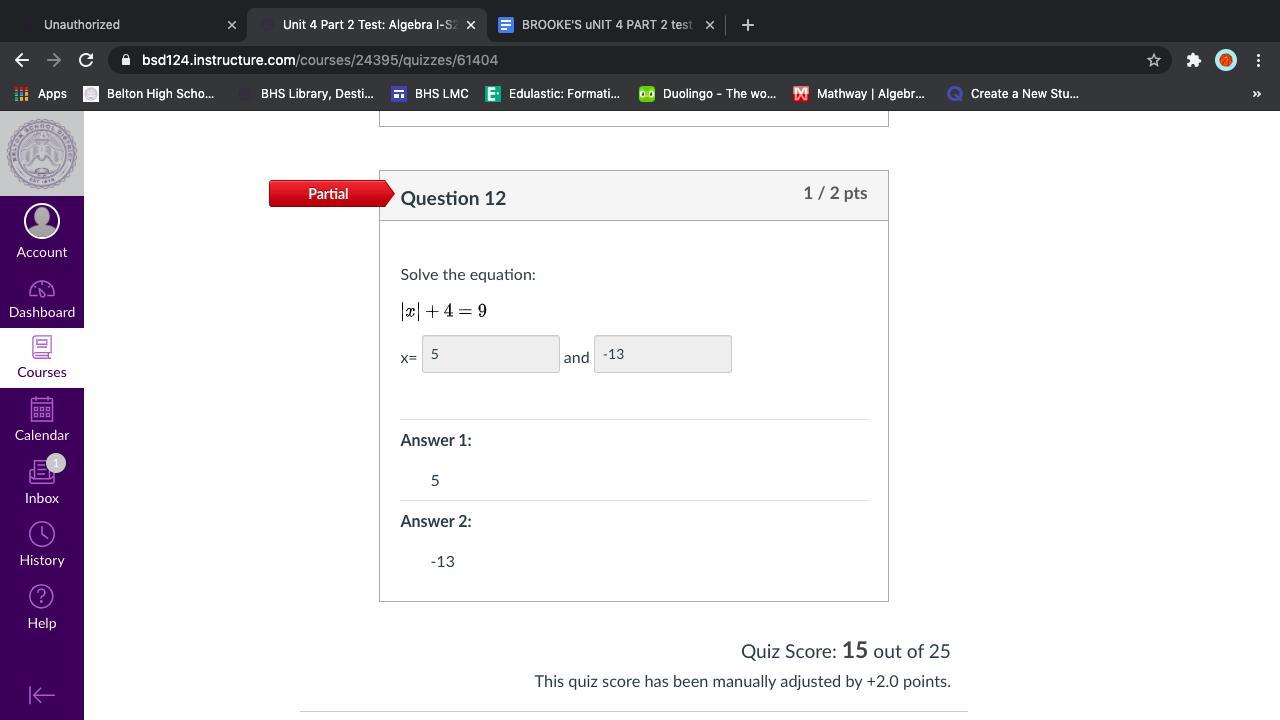Open the Belton High School bookmark

[149, 94]
